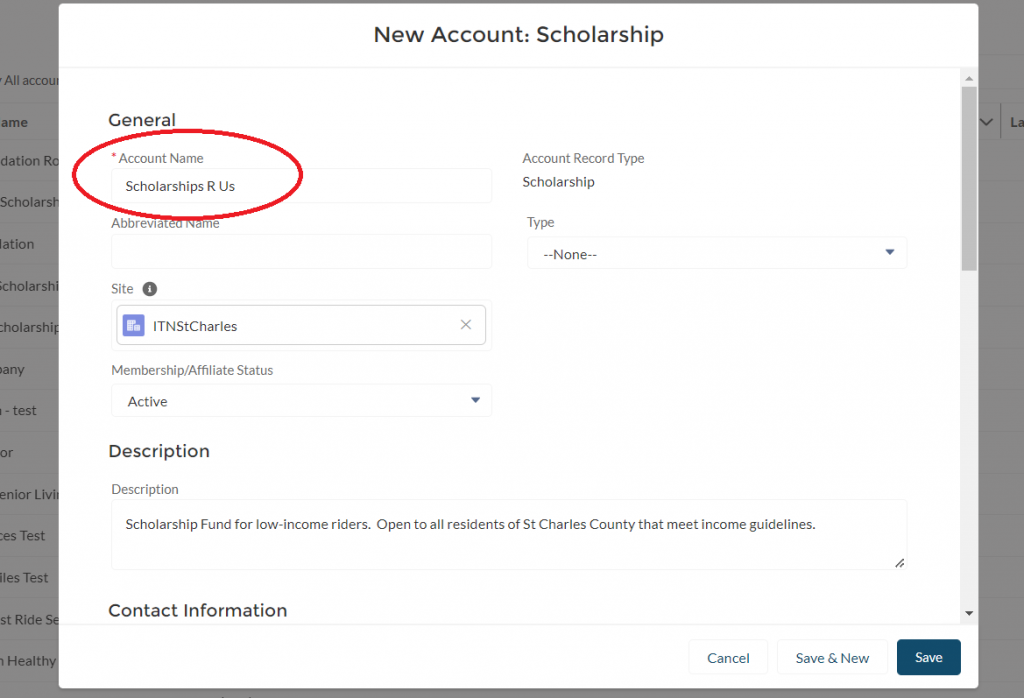This screenshot has height=698, width=1024.
Task: Click the General section heading
Action: pyautogui.click(x=142, y=120)
